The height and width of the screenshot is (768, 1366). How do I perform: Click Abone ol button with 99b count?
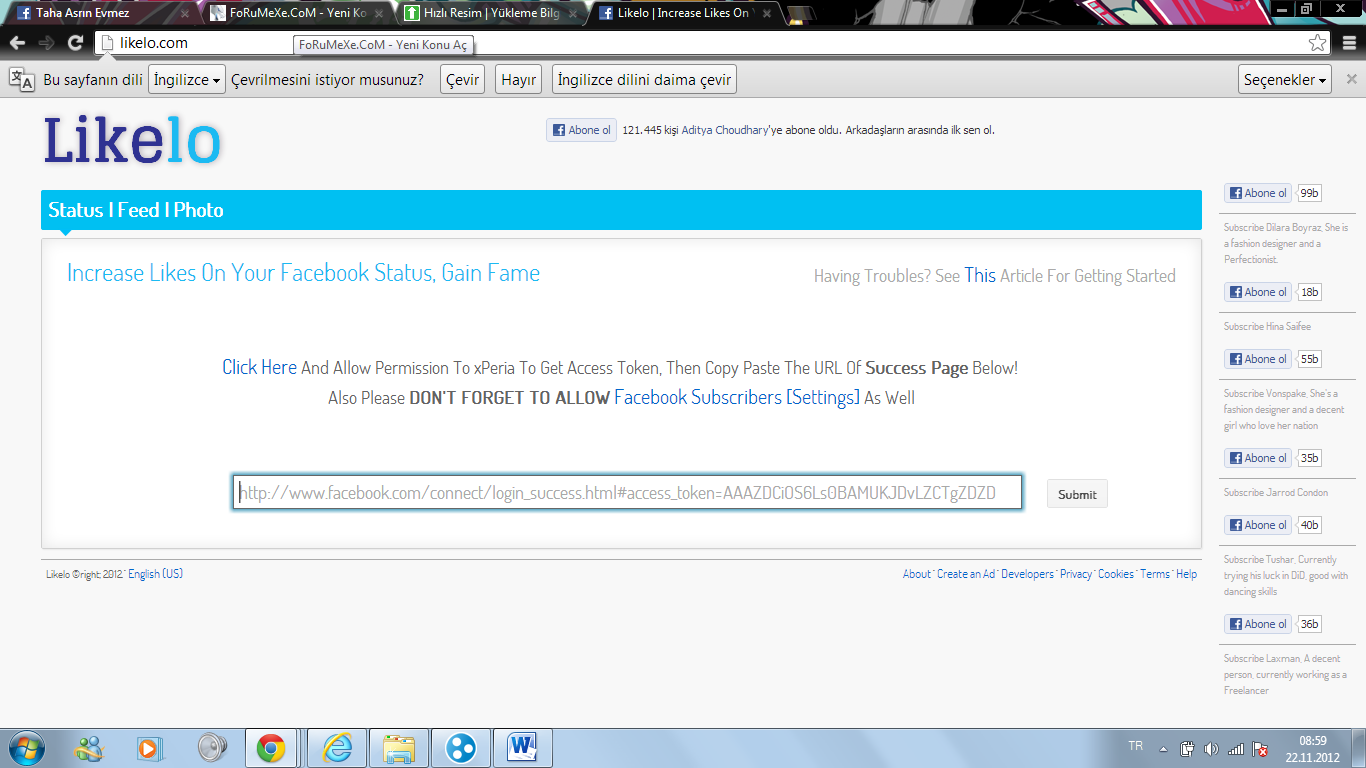pyautogui.click(x=1258, y=193)
